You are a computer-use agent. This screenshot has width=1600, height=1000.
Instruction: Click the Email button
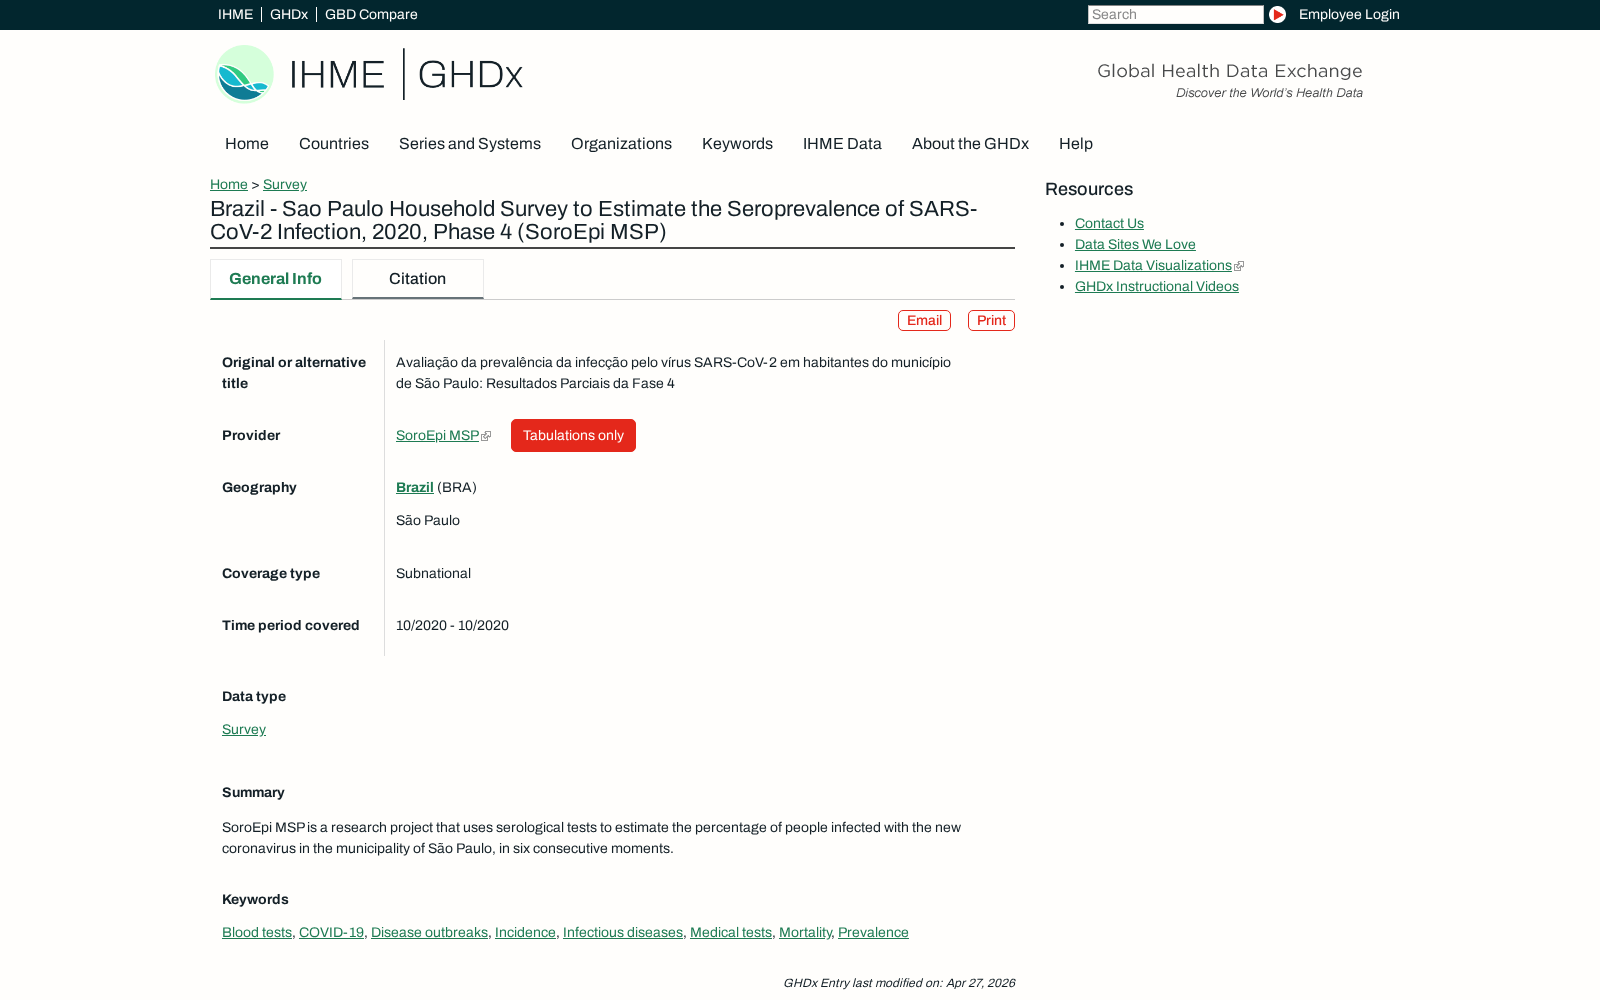tap(924, 321)
